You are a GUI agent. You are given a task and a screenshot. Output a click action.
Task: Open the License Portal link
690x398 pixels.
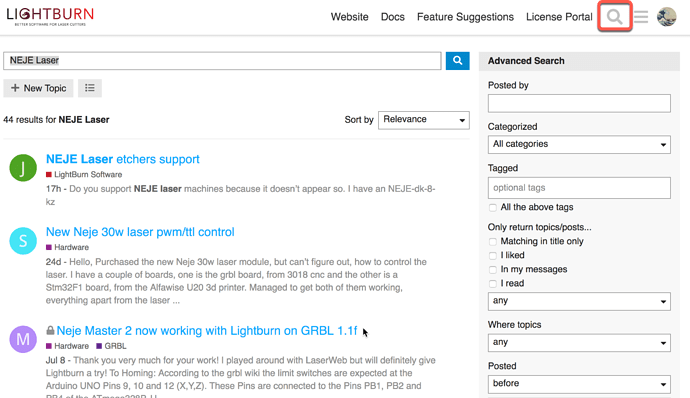point(559,17)
